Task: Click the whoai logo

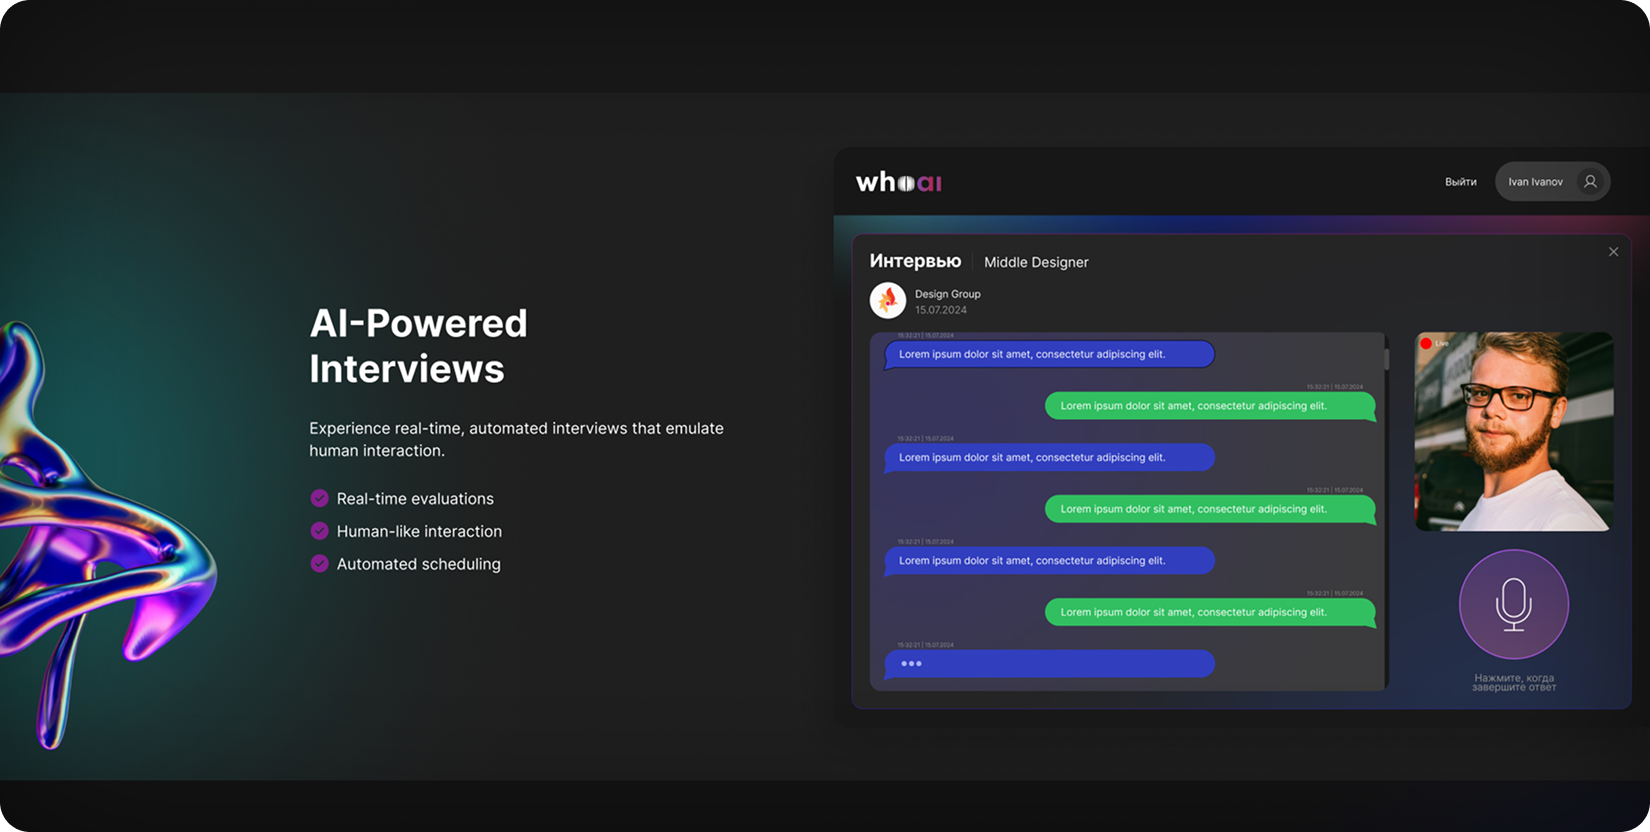Action: (x=898, y=182)
